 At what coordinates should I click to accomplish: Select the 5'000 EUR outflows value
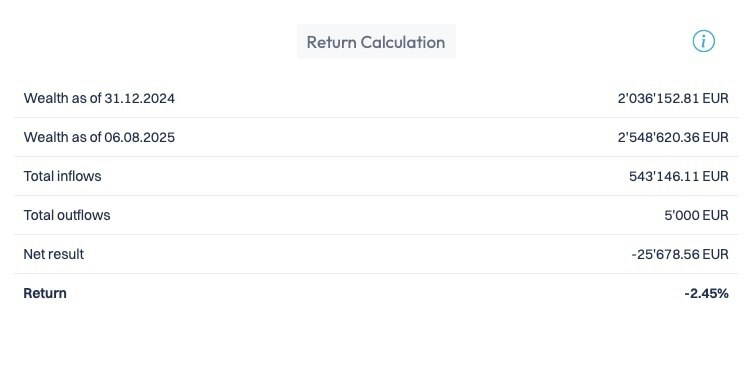[696, 215]
